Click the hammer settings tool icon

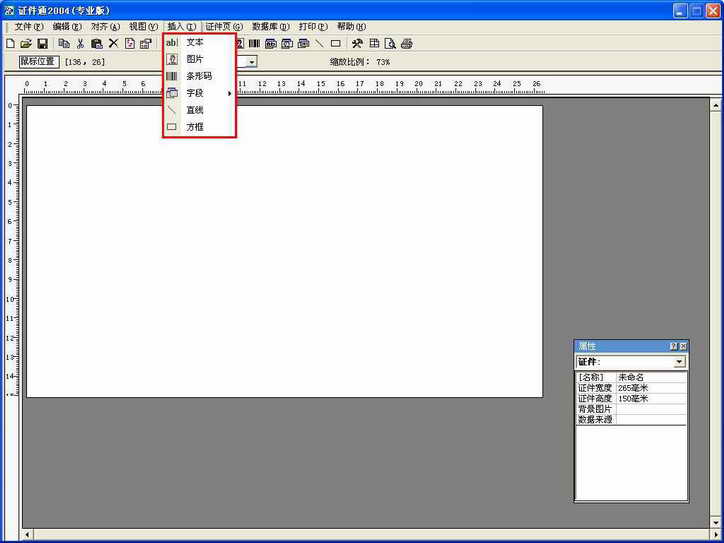357,44
